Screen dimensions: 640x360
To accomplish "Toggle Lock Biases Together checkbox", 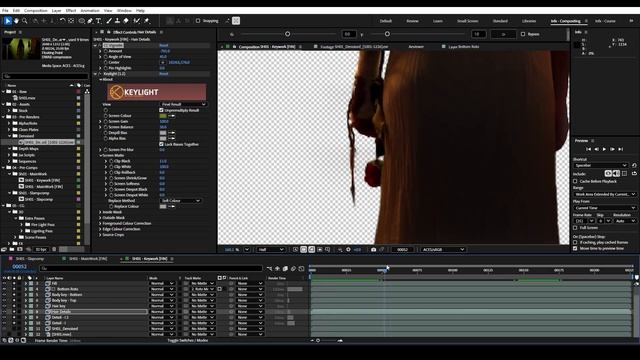I will pyautogui.click(x=161, y=144).
